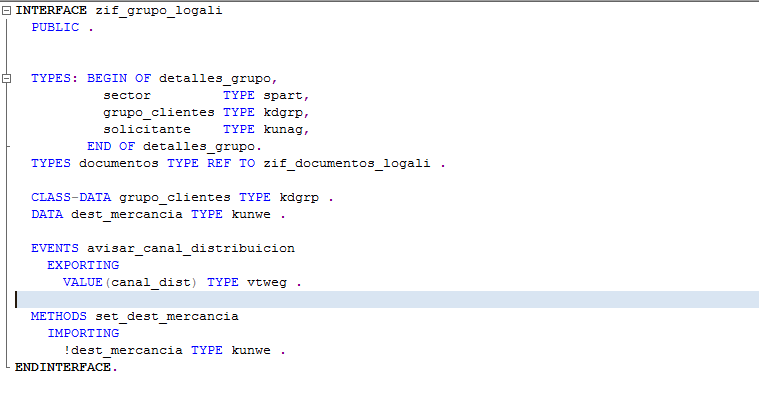759x397 pixels.
Task: Click the interface name zif_grupo_logali
Action: click(159, 11)
